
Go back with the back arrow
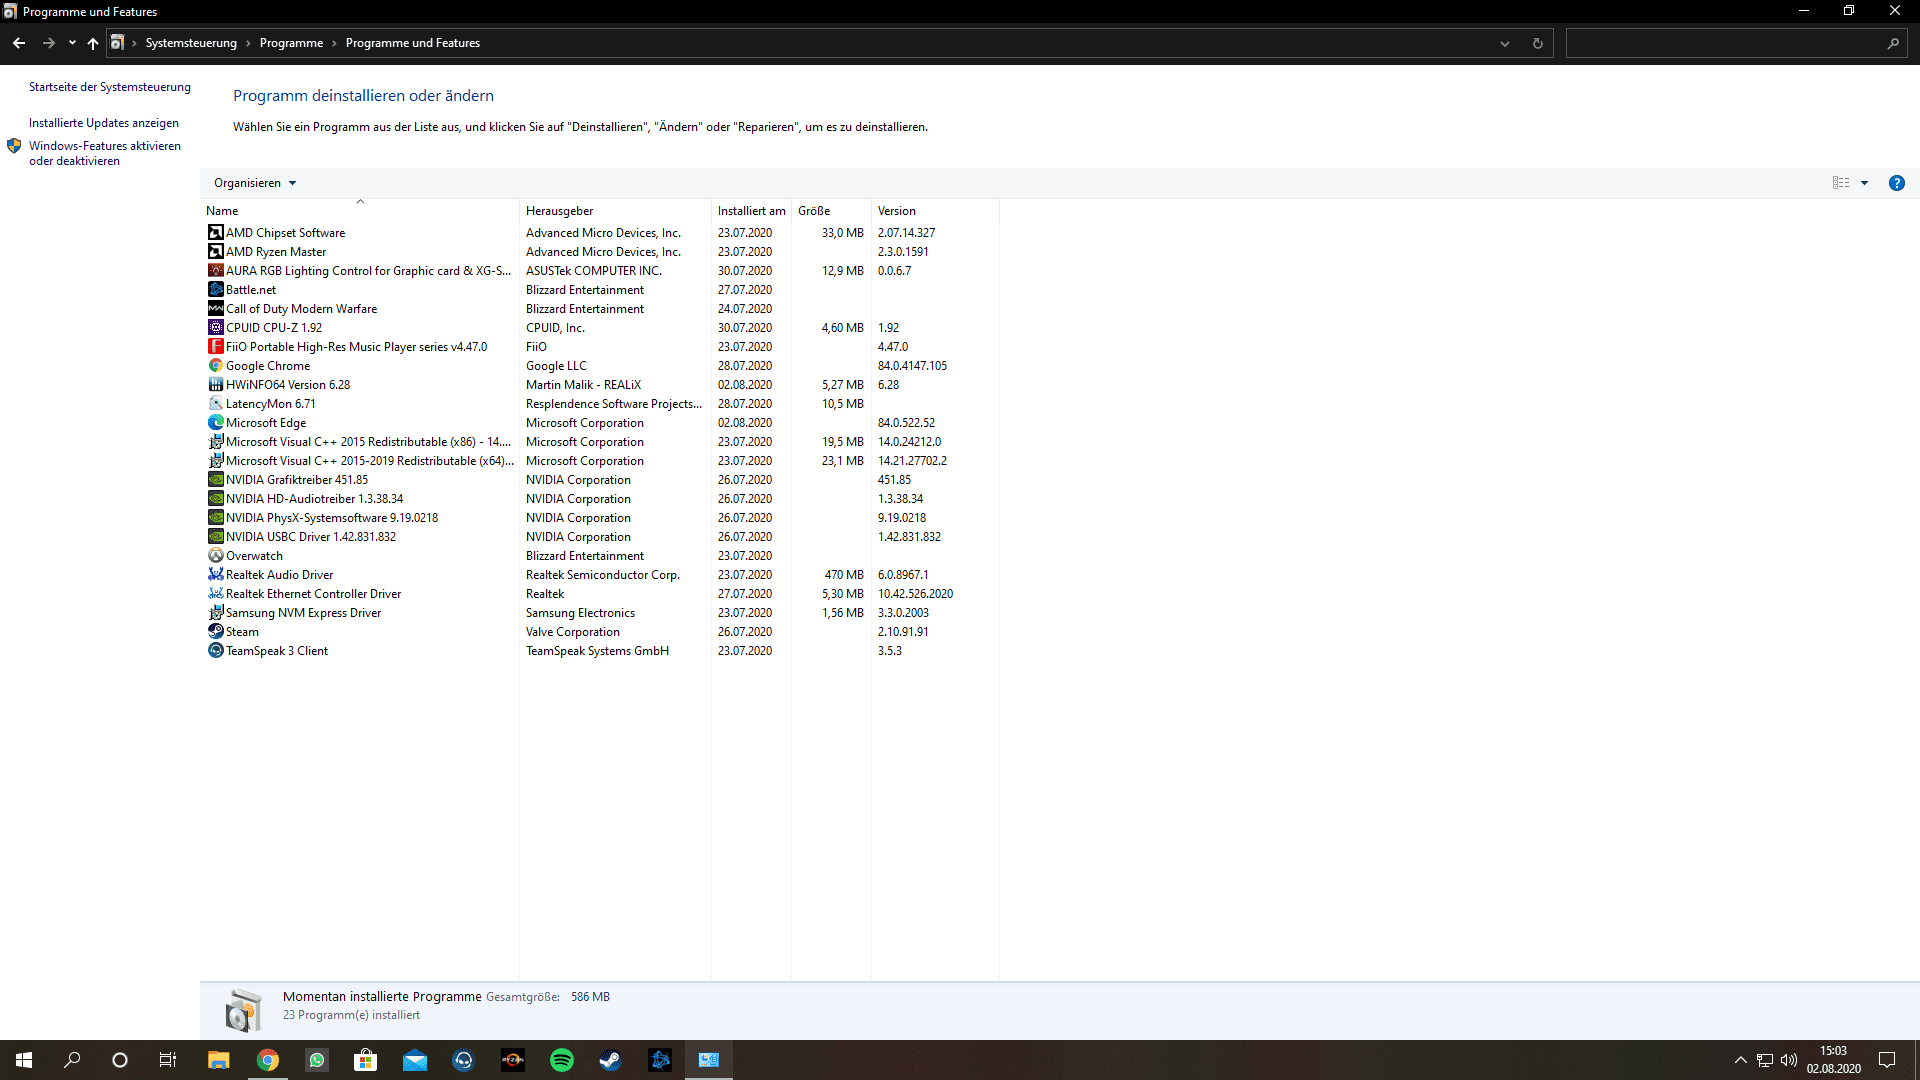pos(19,43)
